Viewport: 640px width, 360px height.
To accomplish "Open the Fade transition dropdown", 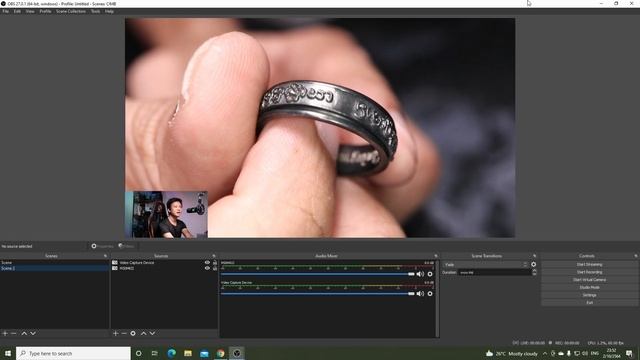I will click(486, 265).
